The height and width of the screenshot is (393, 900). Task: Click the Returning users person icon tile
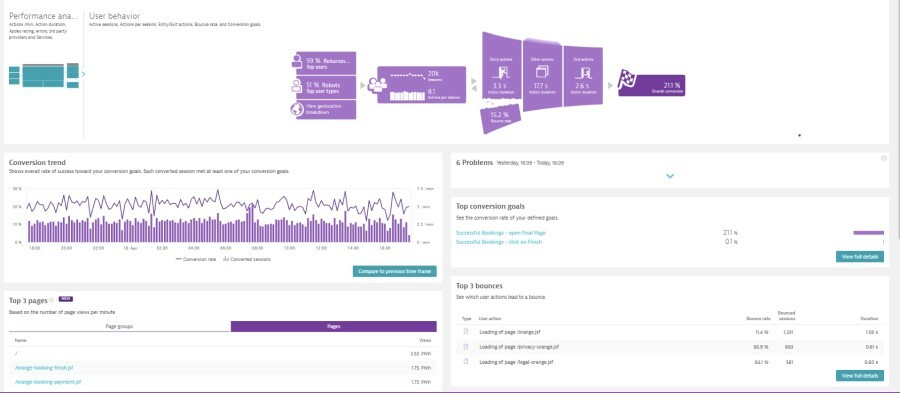click(323, 63)
